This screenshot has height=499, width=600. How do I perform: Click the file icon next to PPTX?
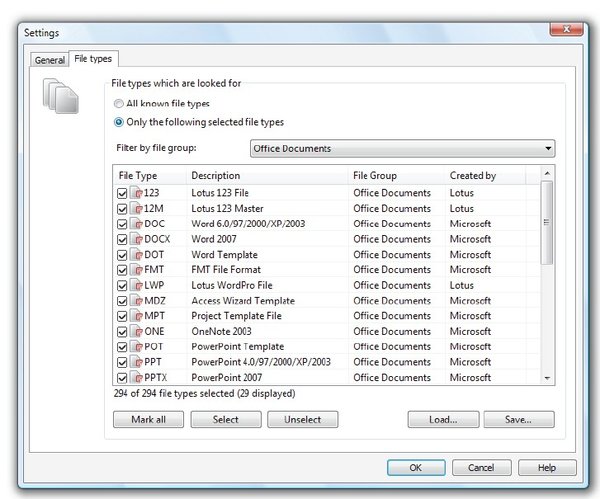[x=136, y=378]
